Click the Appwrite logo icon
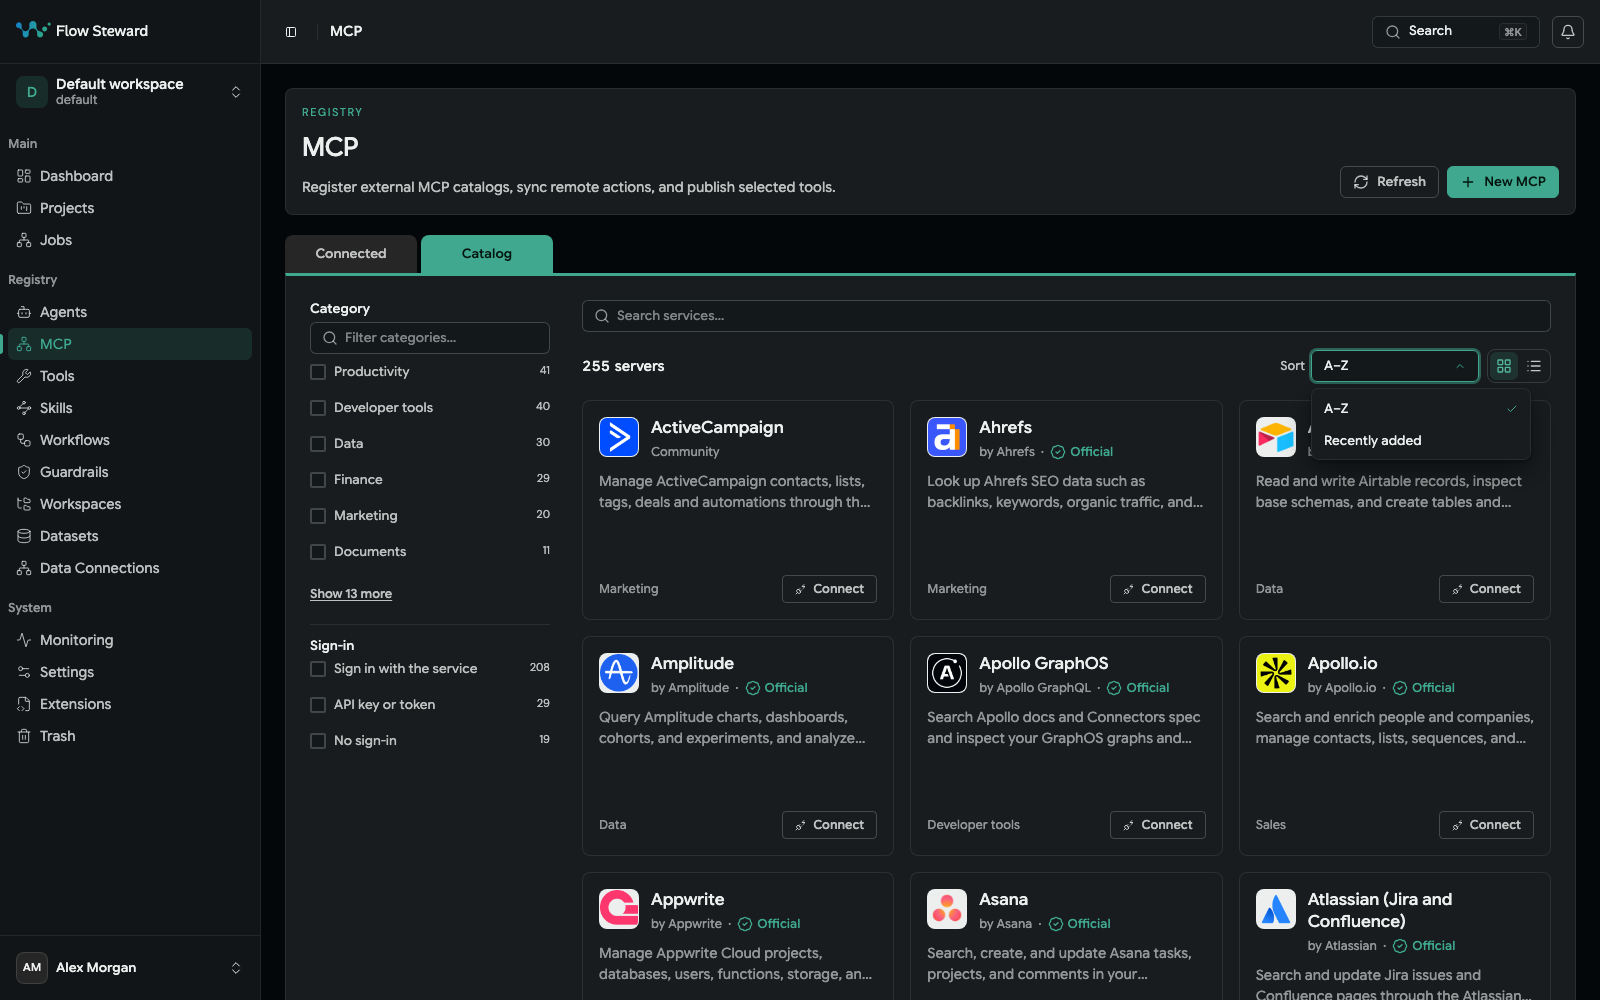The image size is (1600, 1000). click(619, 909)
